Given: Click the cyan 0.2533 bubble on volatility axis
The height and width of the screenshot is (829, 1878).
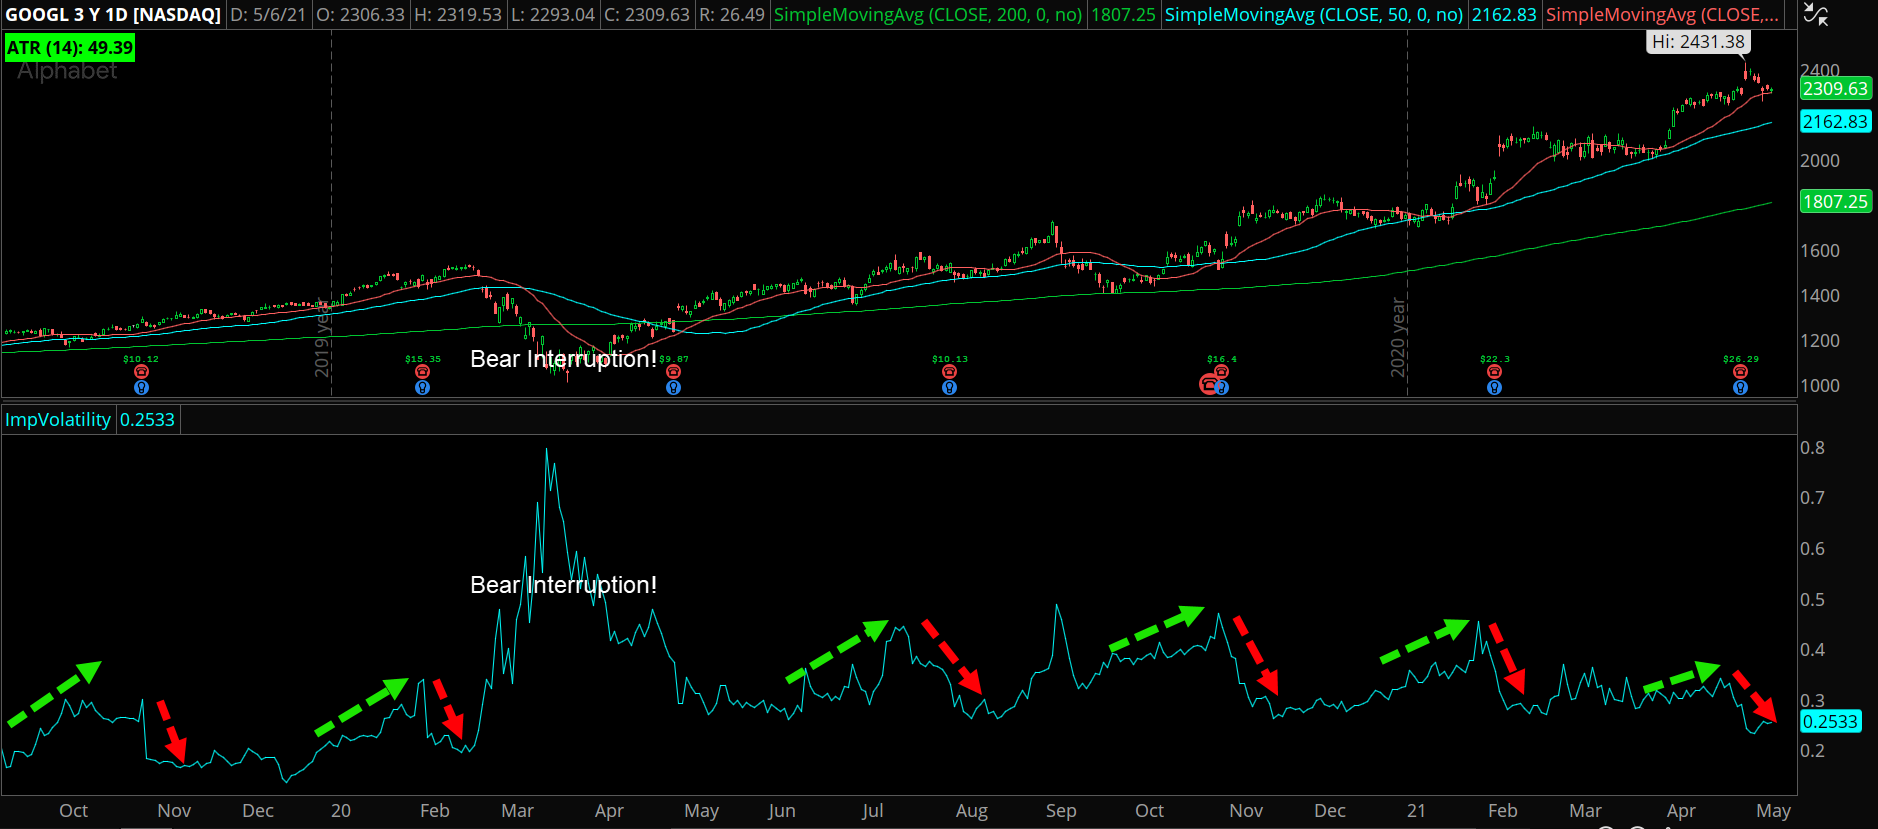Looking at the screenshot, I should (1830, 721).
